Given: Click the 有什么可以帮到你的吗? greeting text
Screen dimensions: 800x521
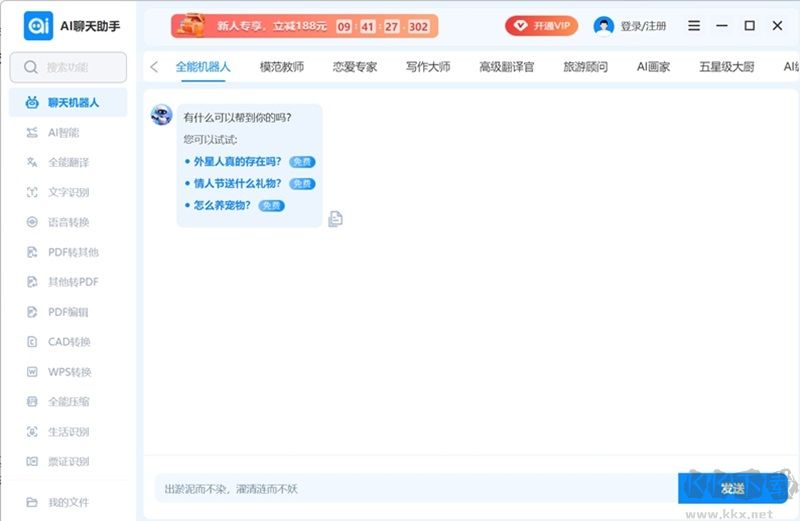Looking at the screenshot, I should 237,118.
